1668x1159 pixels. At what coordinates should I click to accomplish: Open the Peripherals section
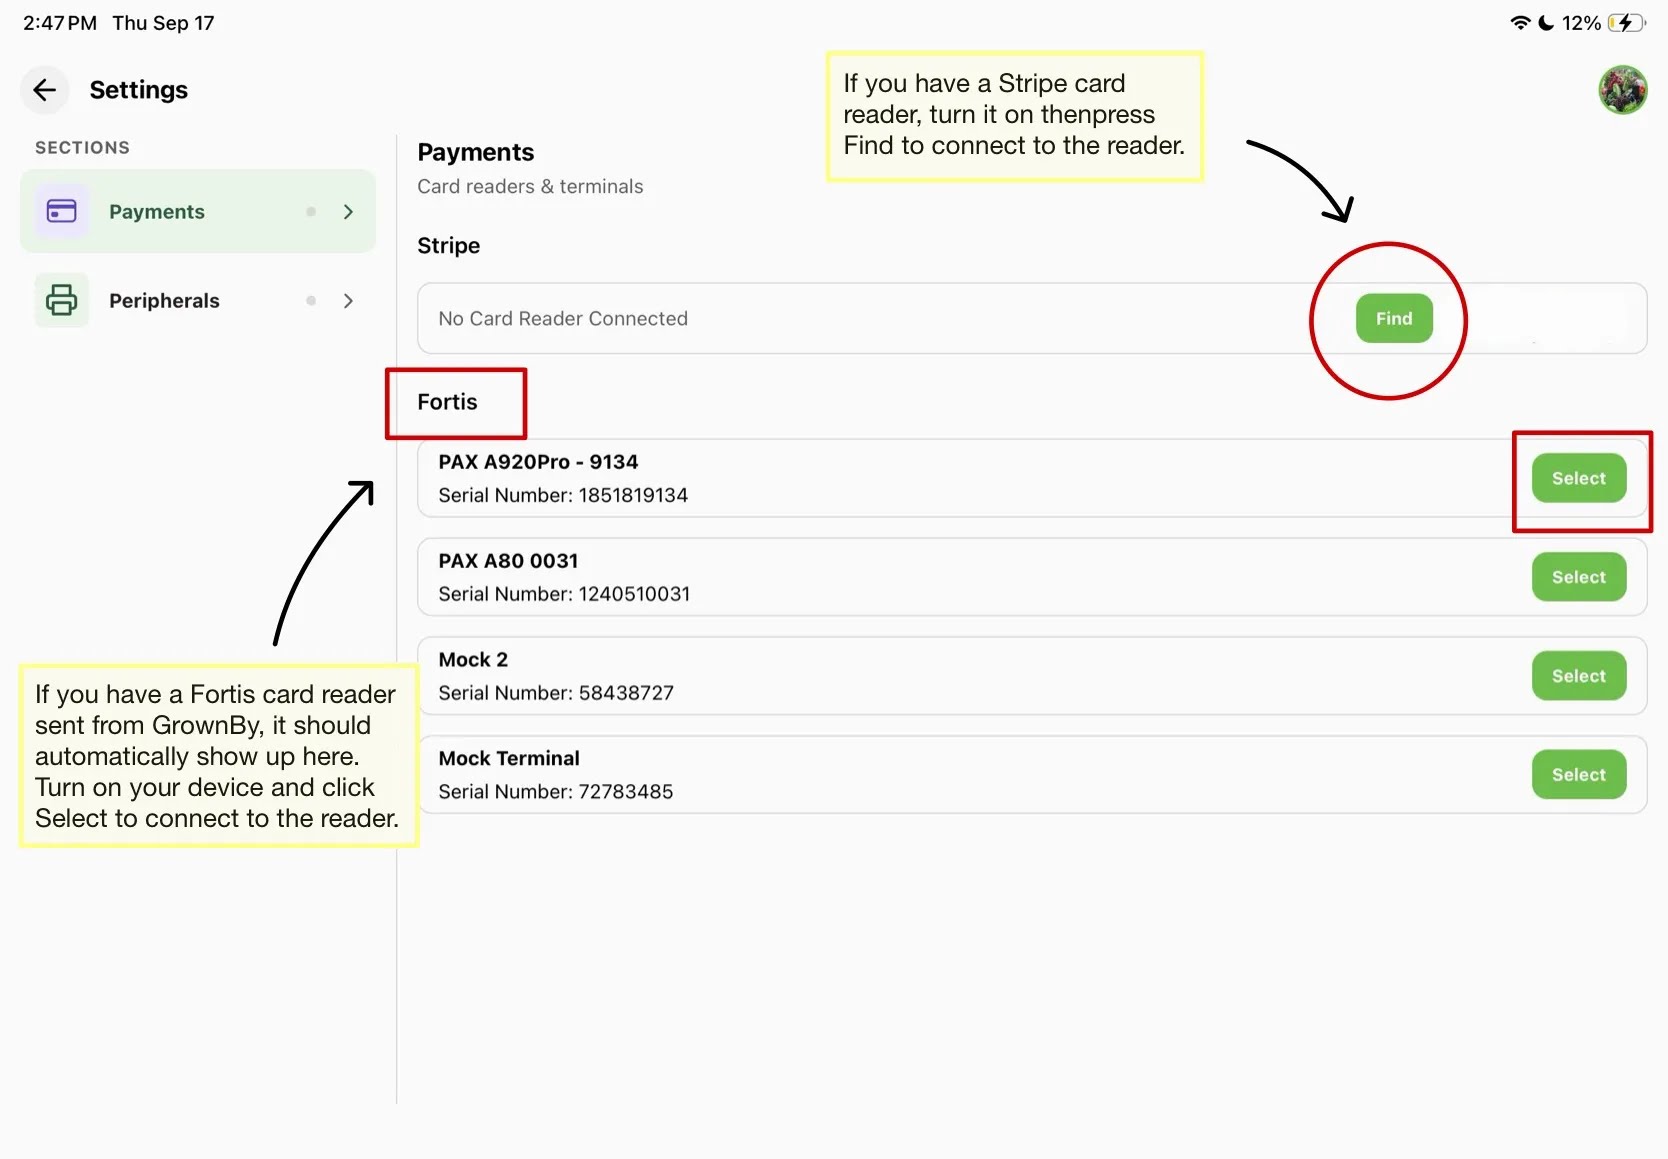coord(198,300)
